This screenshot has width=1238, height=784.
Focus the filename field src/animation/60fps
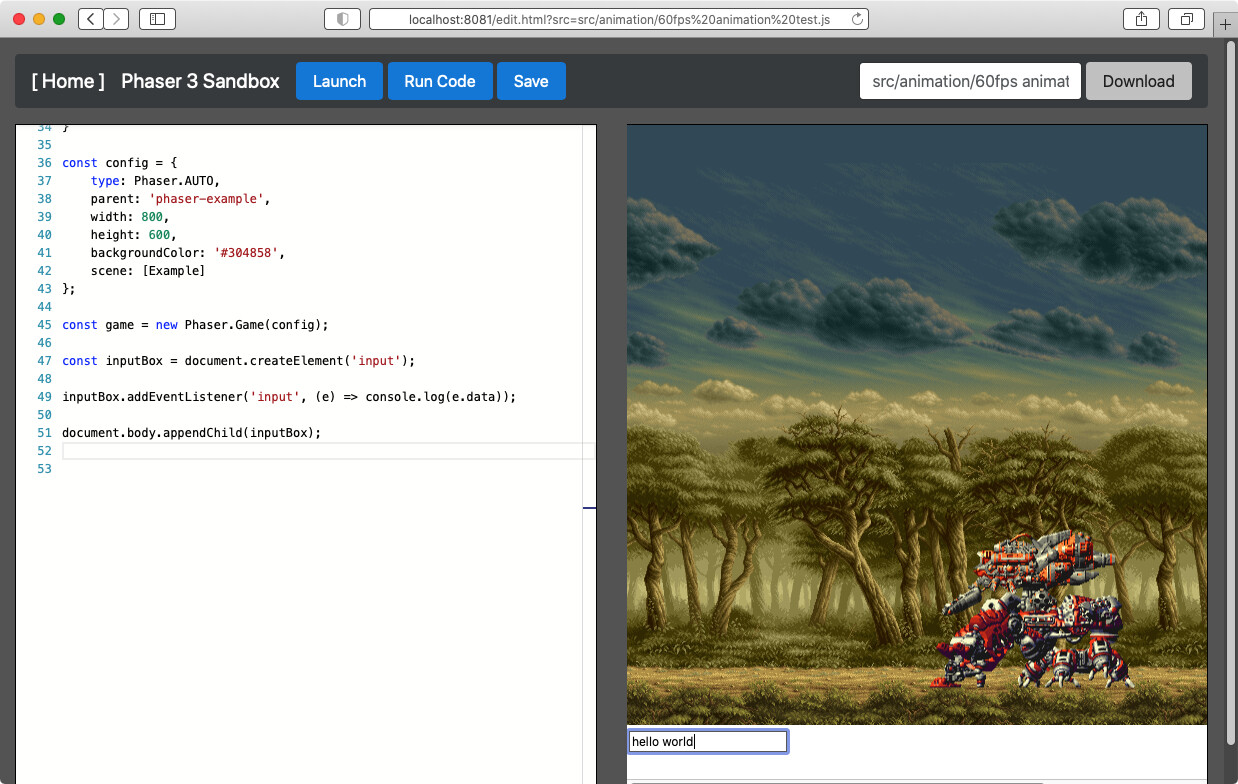pyautogui.click(x=970, y=81)
